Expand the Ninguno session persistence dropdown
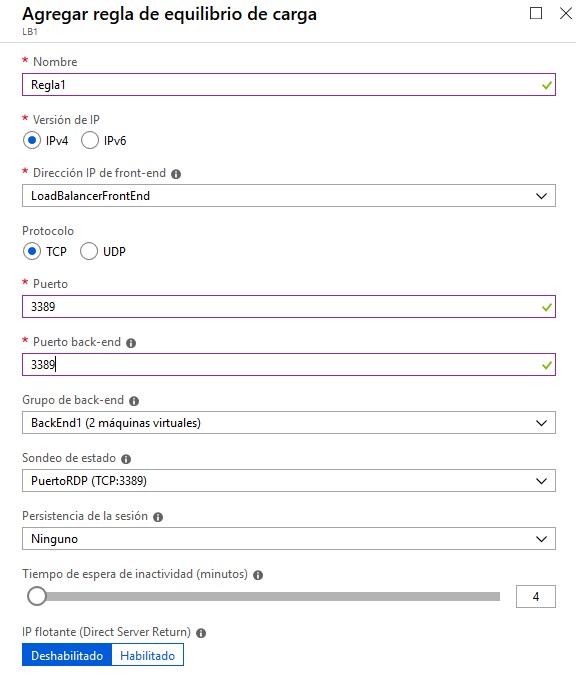 [x=289, y=539]
